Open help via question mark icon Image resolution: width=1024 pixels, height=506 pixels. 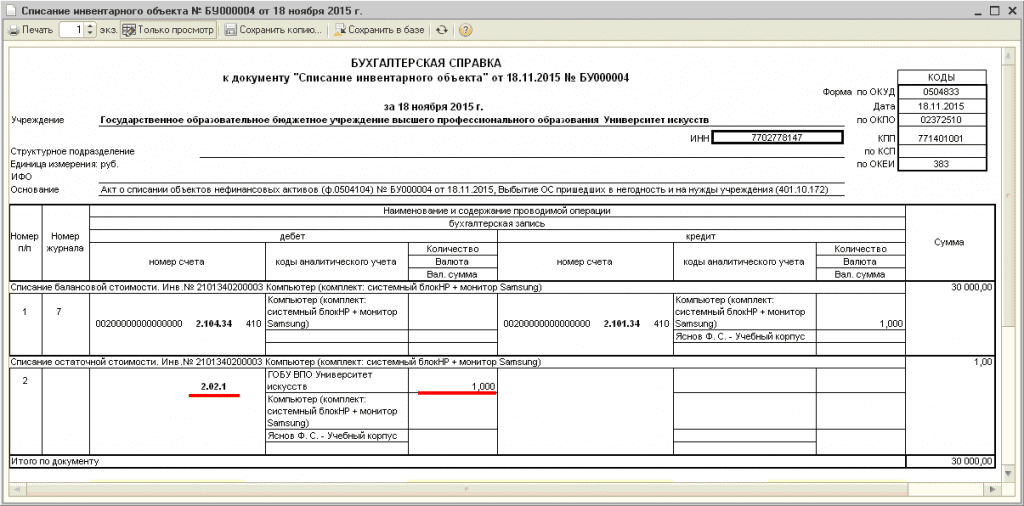[x=466, y=30]
